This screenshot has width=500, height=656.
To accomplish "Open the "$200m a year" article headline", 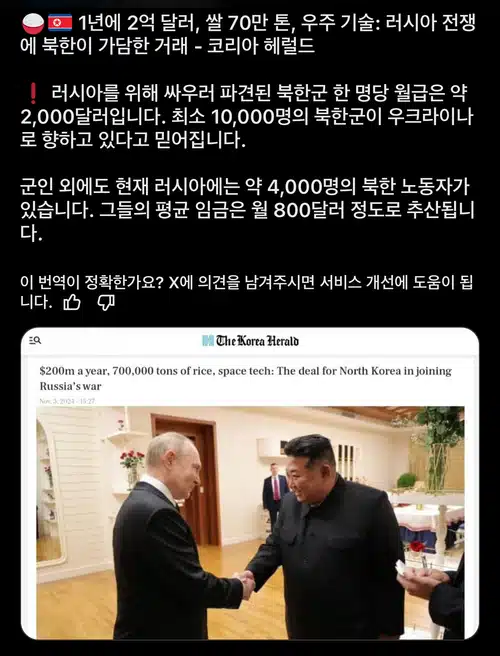I will click(246, 378).
